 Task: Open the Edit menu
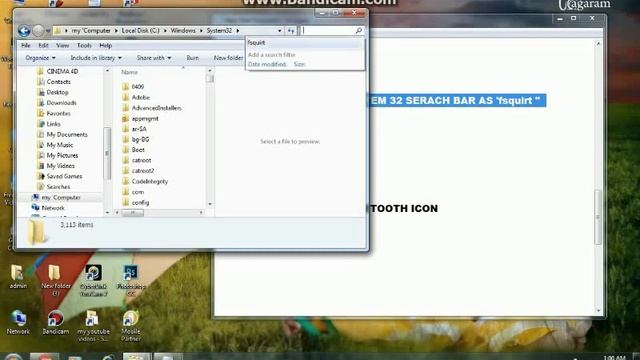point(43,45)
